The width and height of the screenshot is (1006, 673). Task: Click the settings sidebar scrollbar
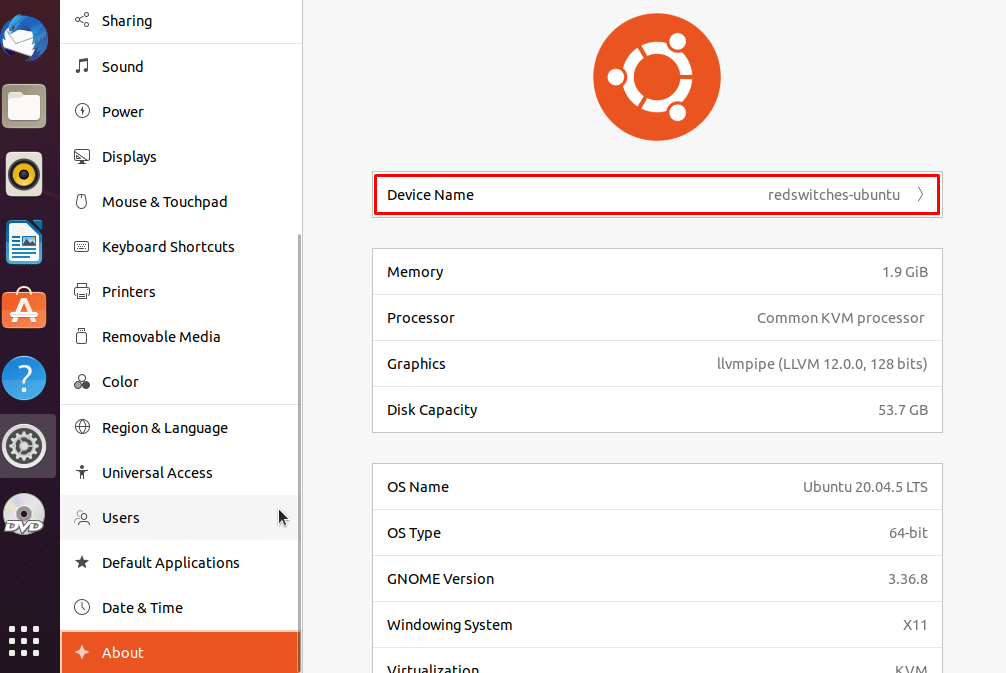point(299,453)
